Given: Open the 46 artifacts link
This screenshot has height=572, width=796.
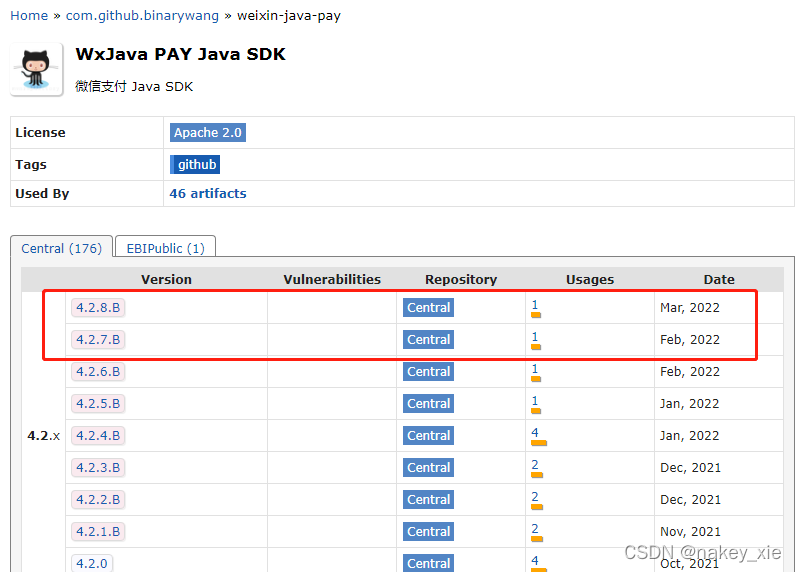Looking at the screenshot, I should coord(208,193).
